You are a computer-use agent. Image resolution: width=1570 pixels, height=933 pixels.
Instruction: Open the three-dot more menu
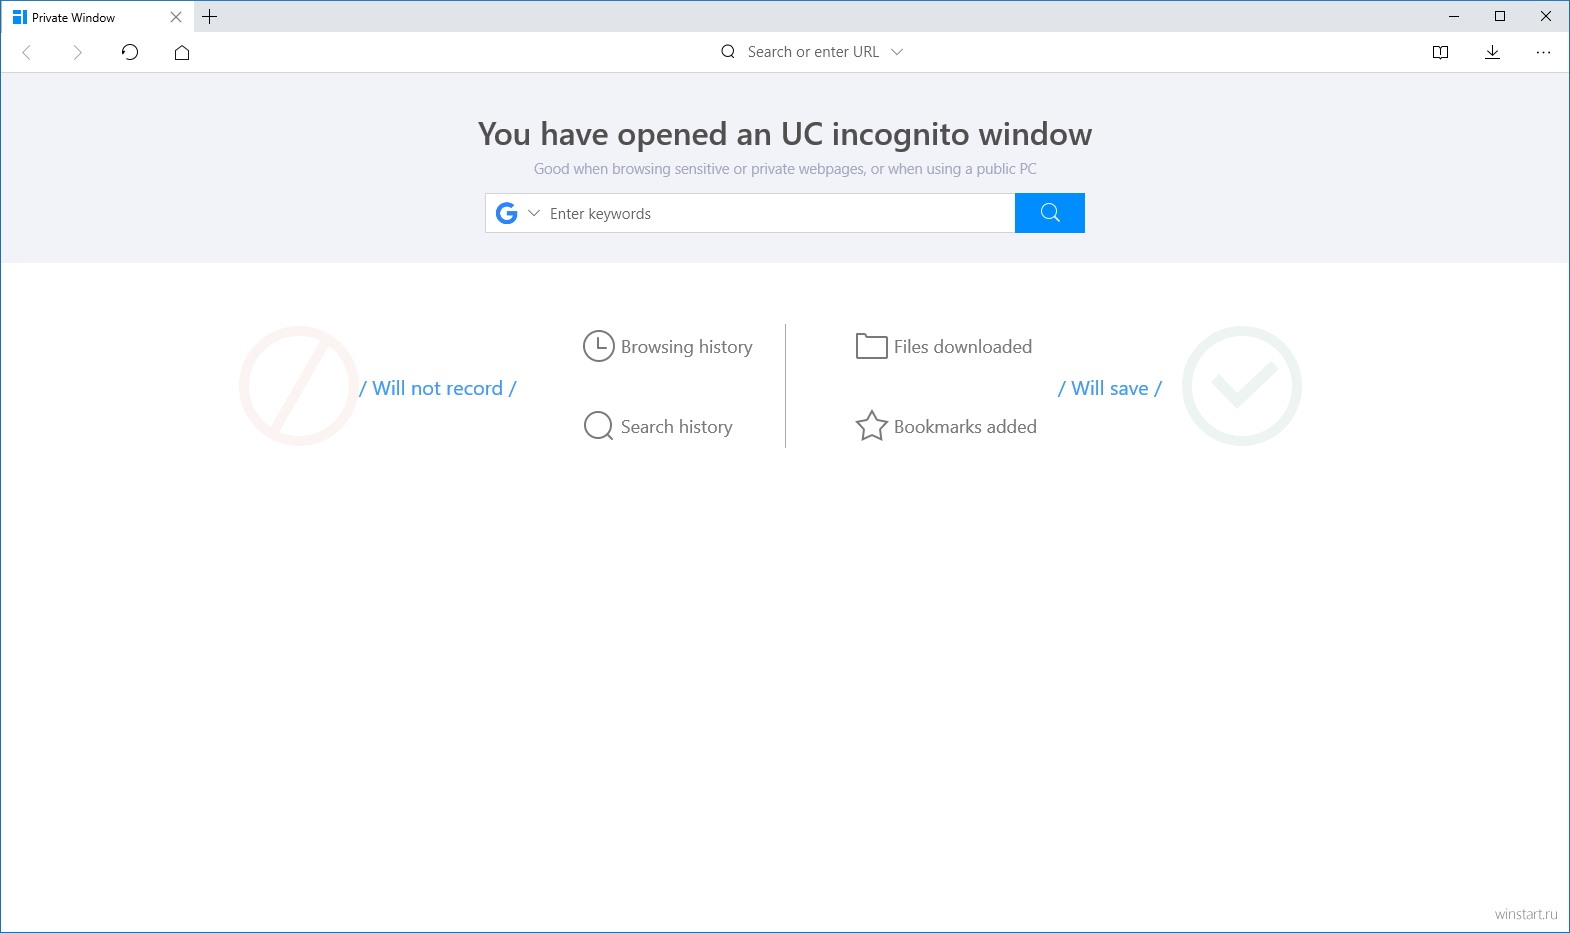point(1543,52)
